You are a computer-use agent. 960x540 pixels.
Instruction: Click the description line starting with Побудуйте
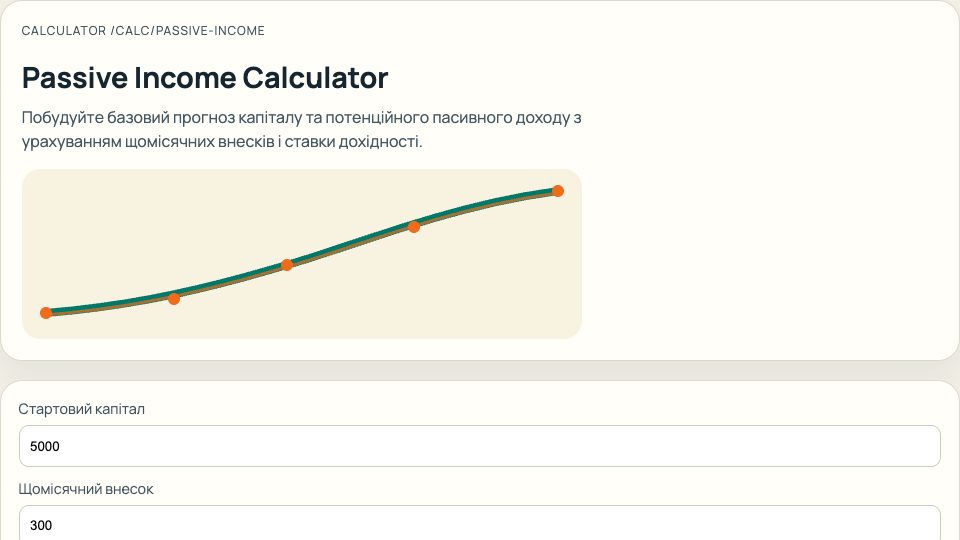point(301,117)
